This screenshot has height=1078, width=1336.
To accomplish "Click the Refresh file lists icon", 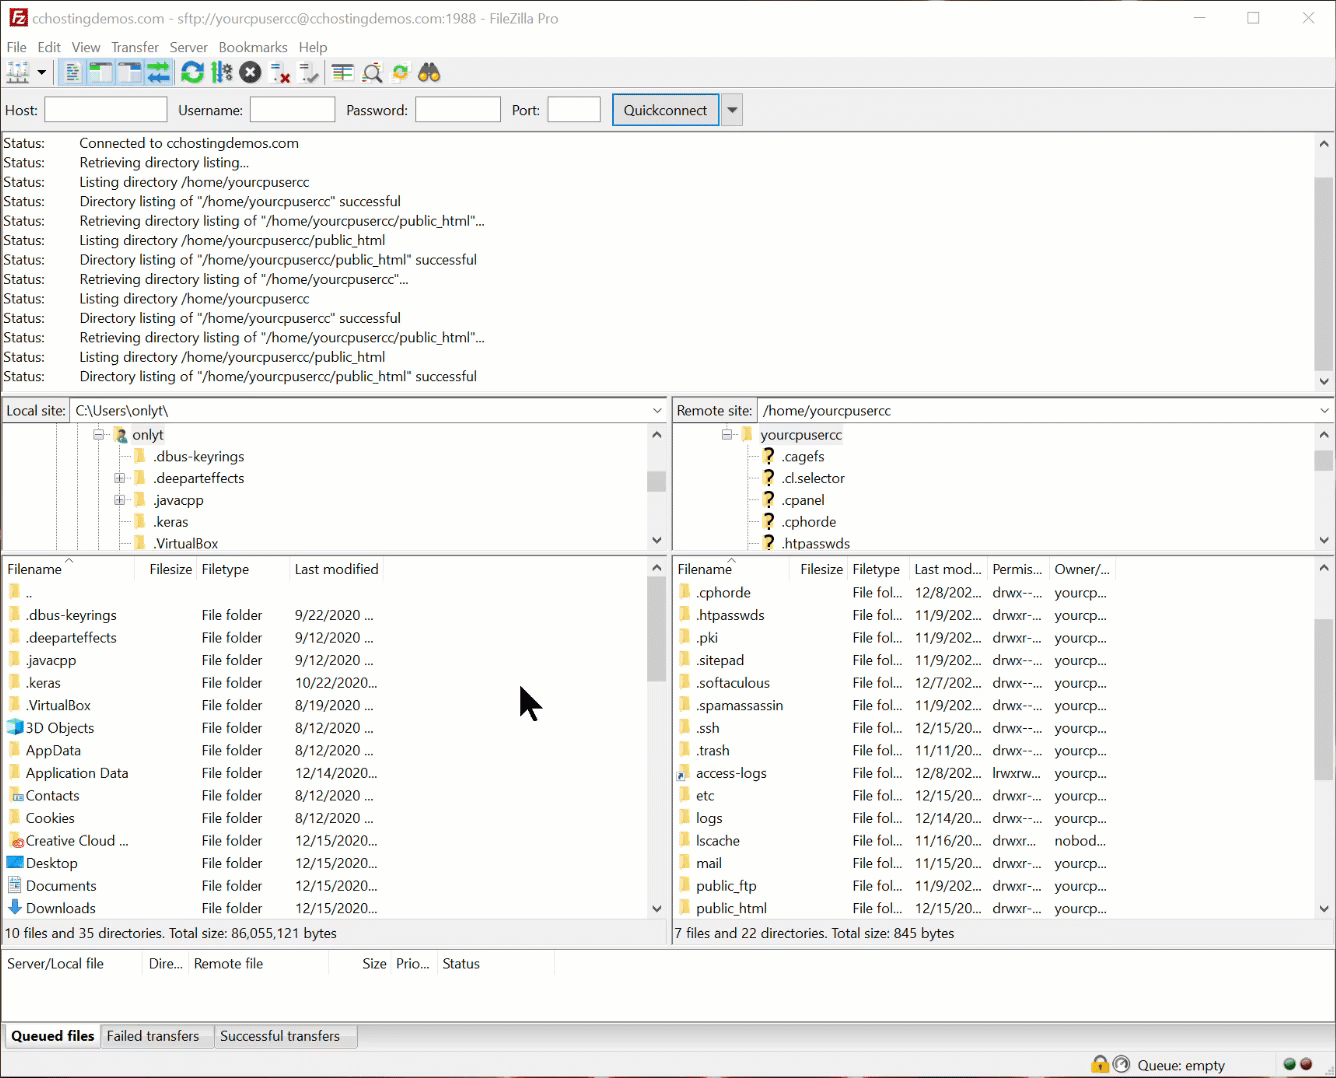I will (x=192, y=72).
